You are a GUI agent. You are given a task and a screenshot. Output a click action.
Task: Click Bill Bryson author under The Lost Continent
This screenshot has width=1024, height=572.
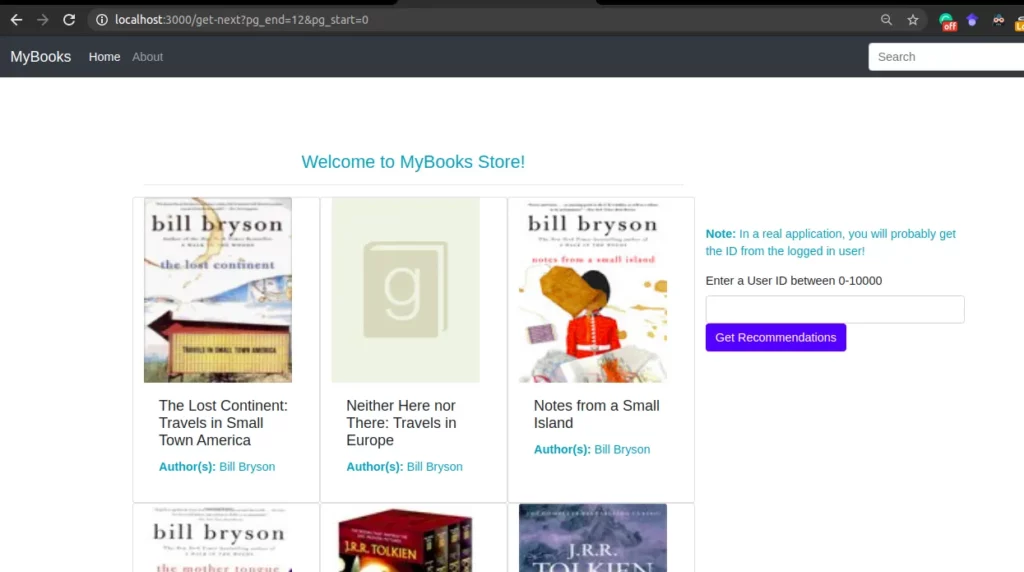click(247, 467)
